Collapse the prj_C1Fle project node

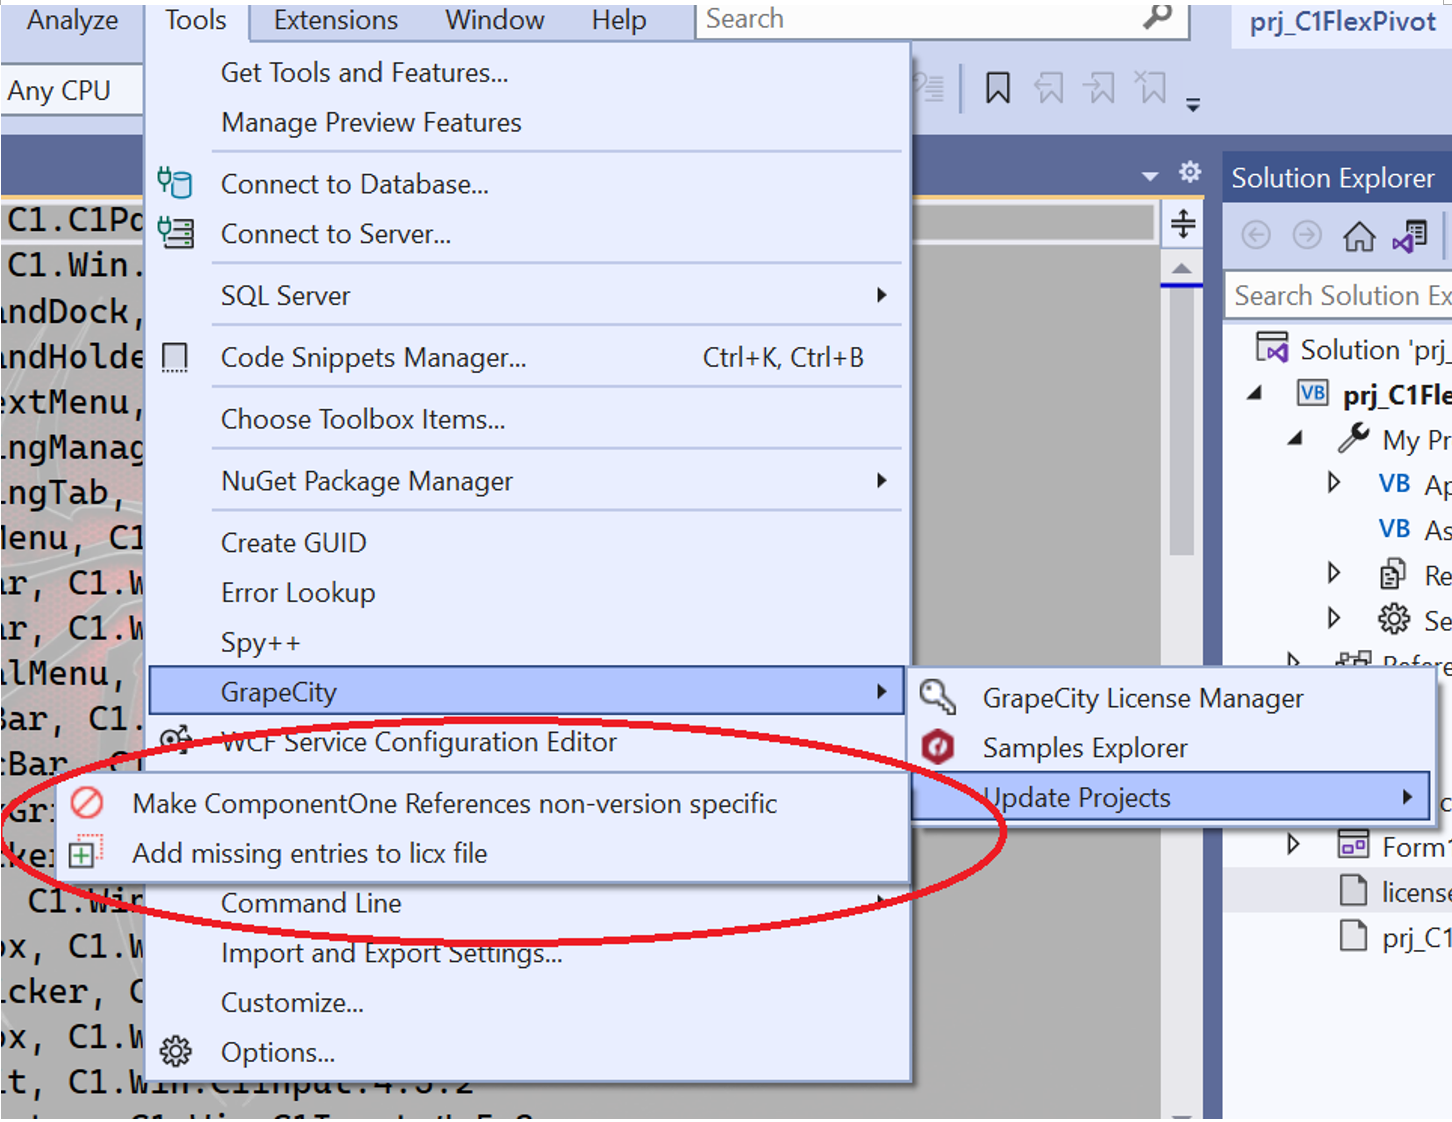pyautogui.click(x=1254, y=393)
